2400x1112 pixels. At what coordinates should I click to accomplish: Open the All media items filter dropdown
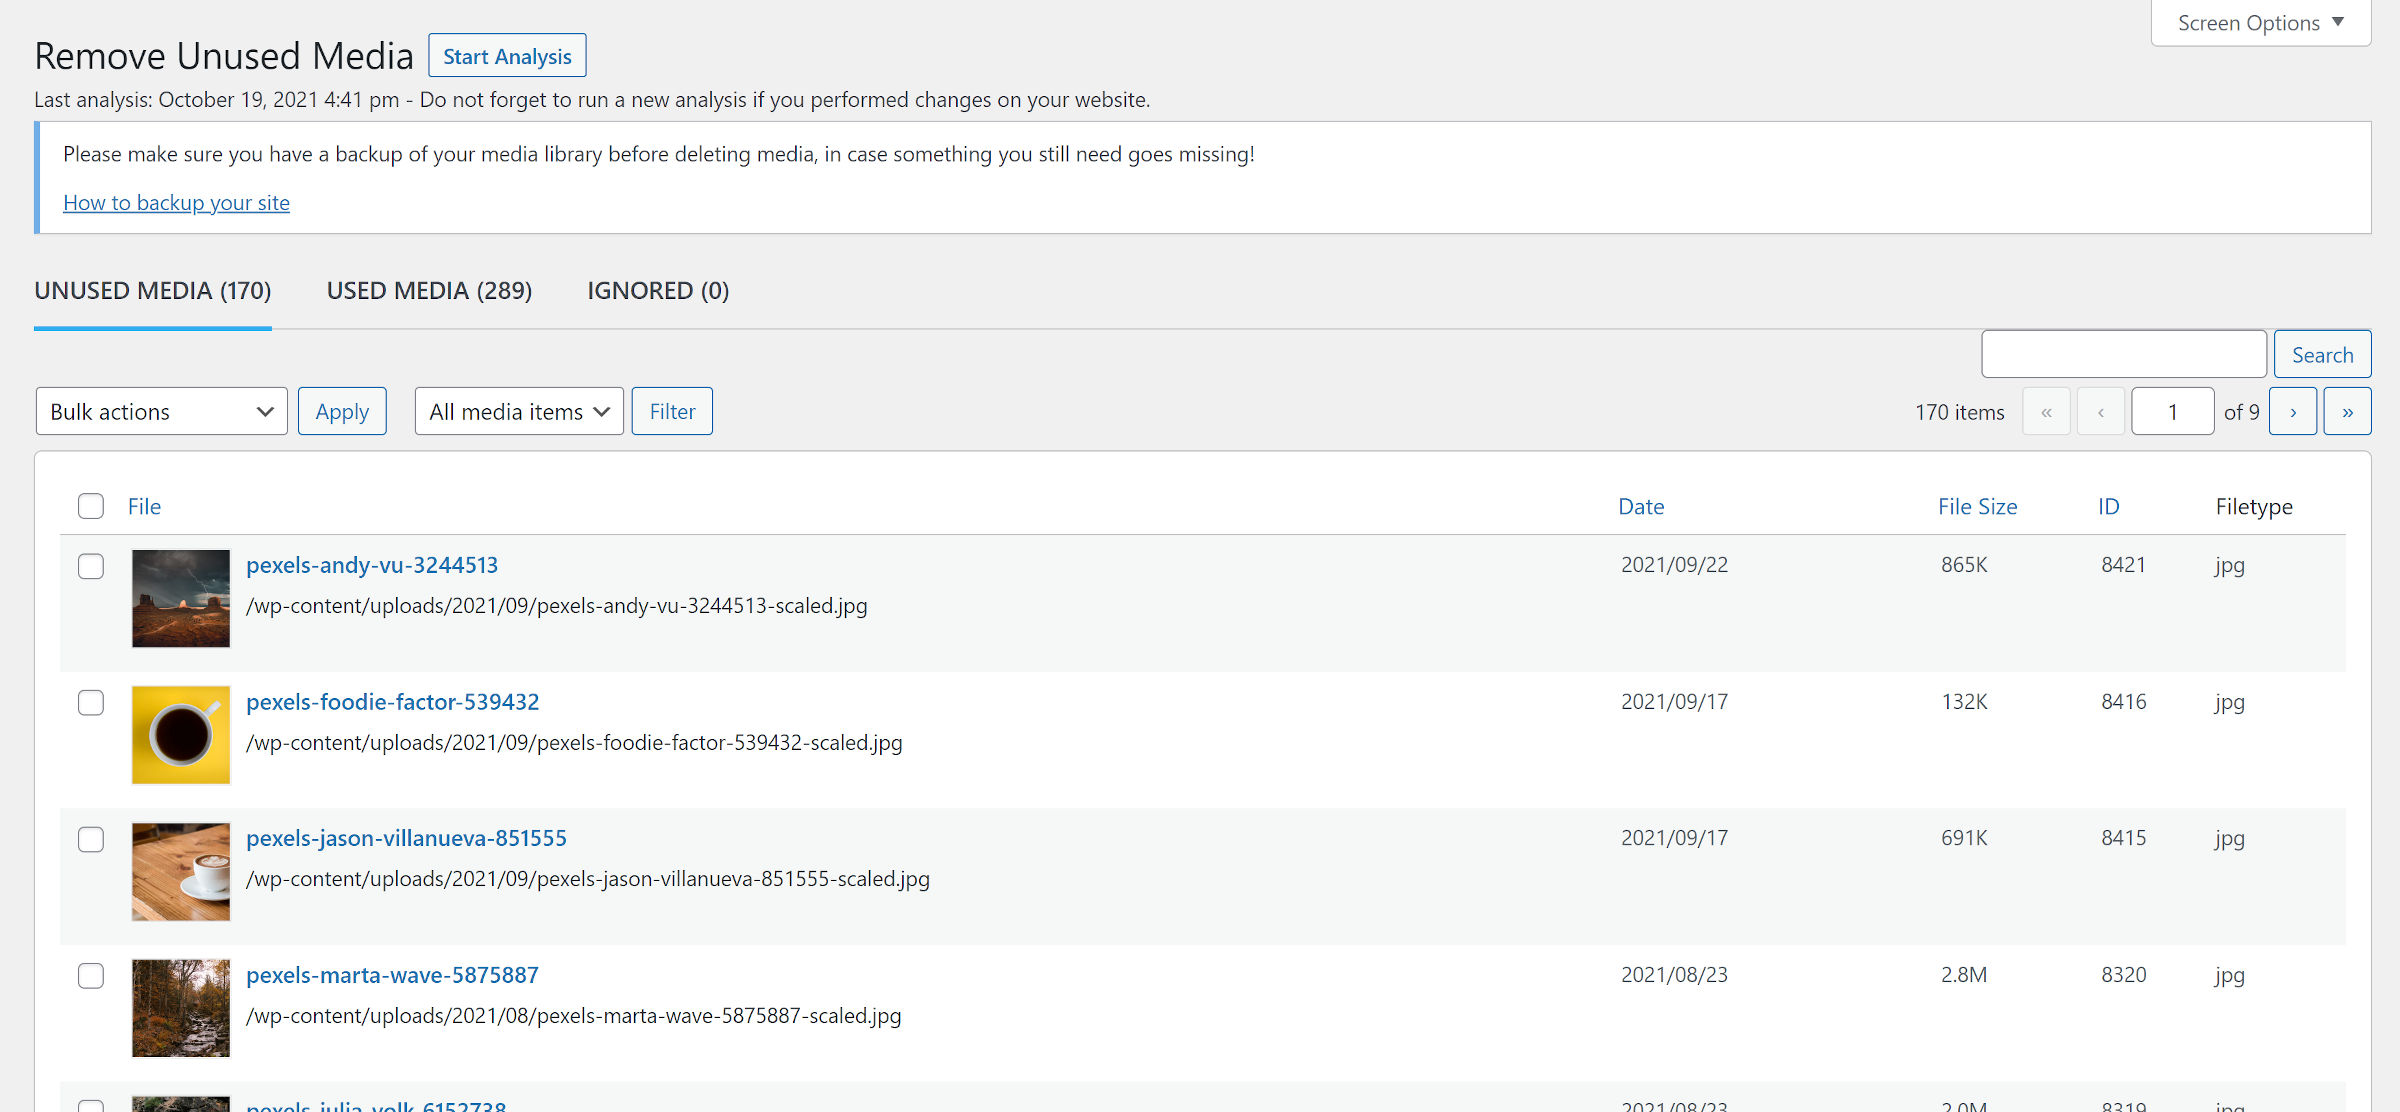518,411
